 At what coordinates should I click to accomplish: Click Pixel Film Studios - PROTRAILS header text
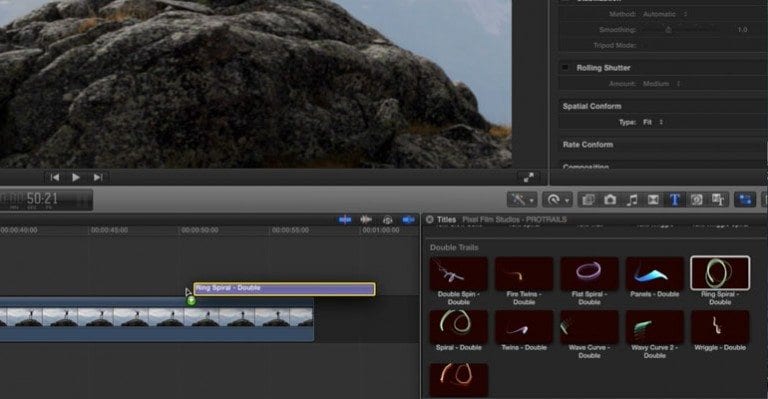(514, 220)
